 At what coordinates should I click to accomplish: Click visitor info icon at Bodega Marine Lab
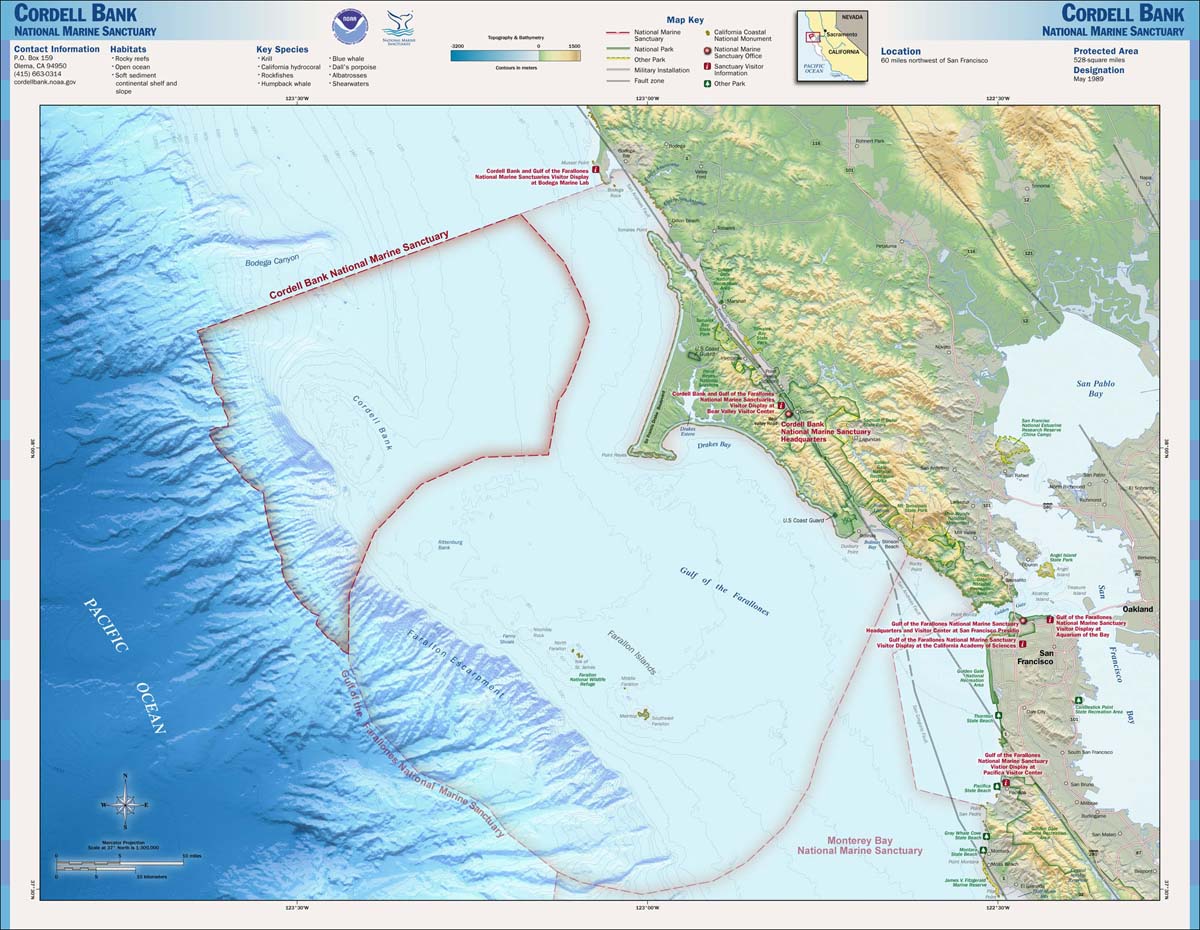(x=596, y=170)
